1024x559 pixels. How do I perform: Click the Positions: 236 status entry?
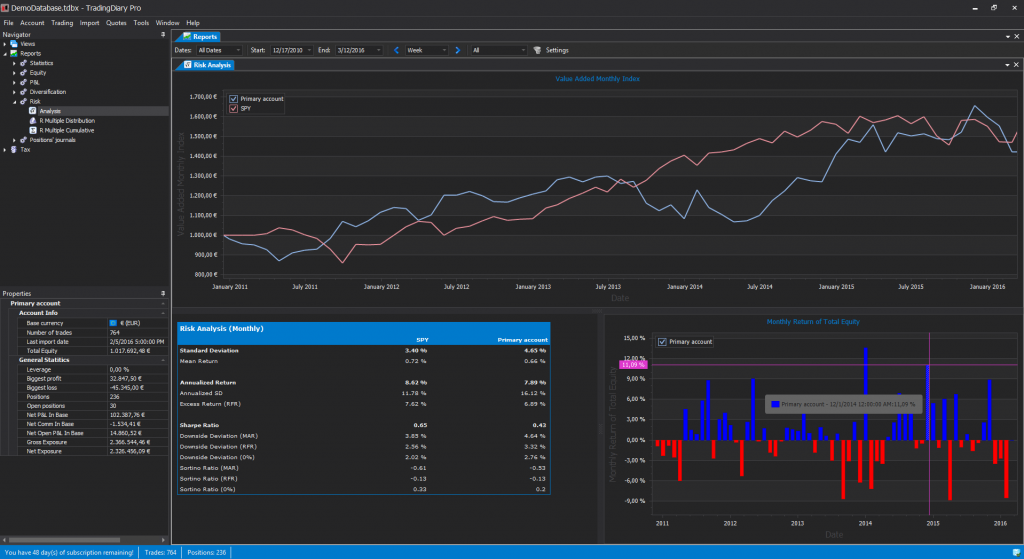(x=206, y=552)
